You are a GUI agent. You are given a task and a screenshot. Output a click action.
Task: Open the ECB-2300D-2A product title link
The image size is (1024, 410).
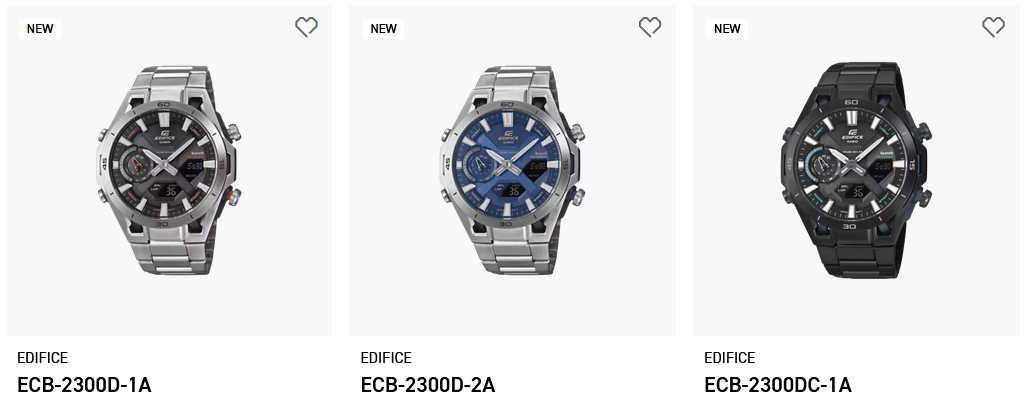click(428, 385)
